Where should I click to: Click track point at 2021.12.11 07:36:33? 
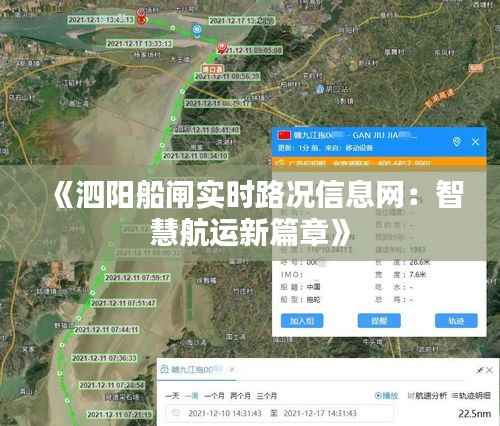click(x=62, y=345)
